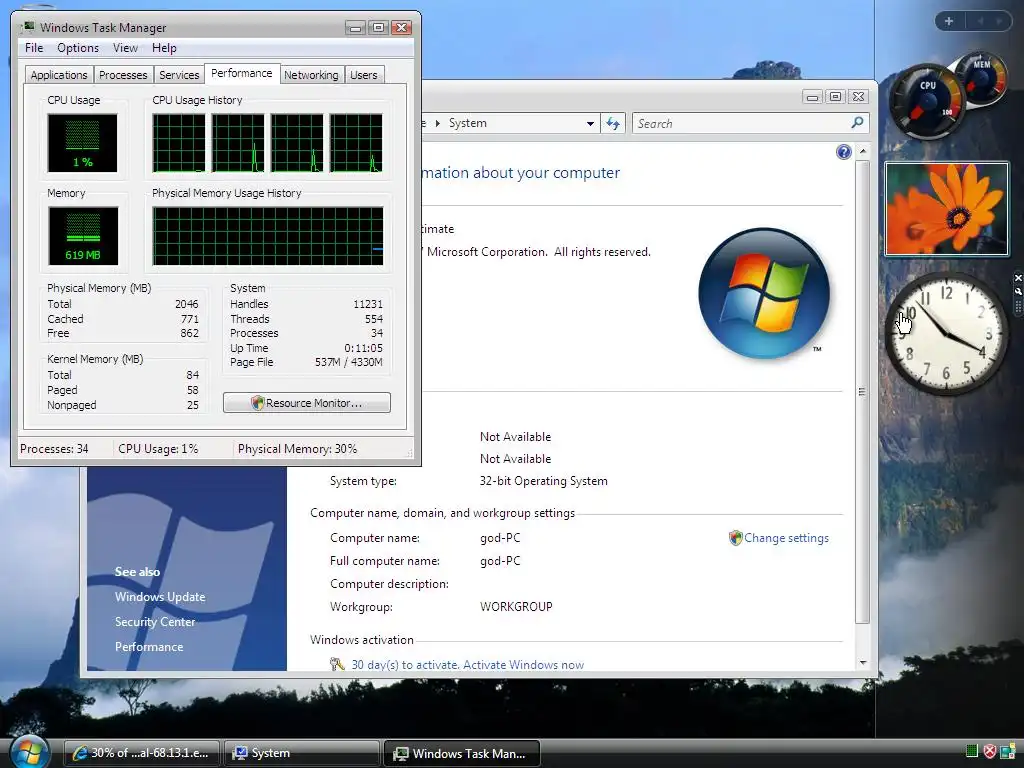Click the previous gadgets page arrow in Sidebar

(x=980, y=21)
